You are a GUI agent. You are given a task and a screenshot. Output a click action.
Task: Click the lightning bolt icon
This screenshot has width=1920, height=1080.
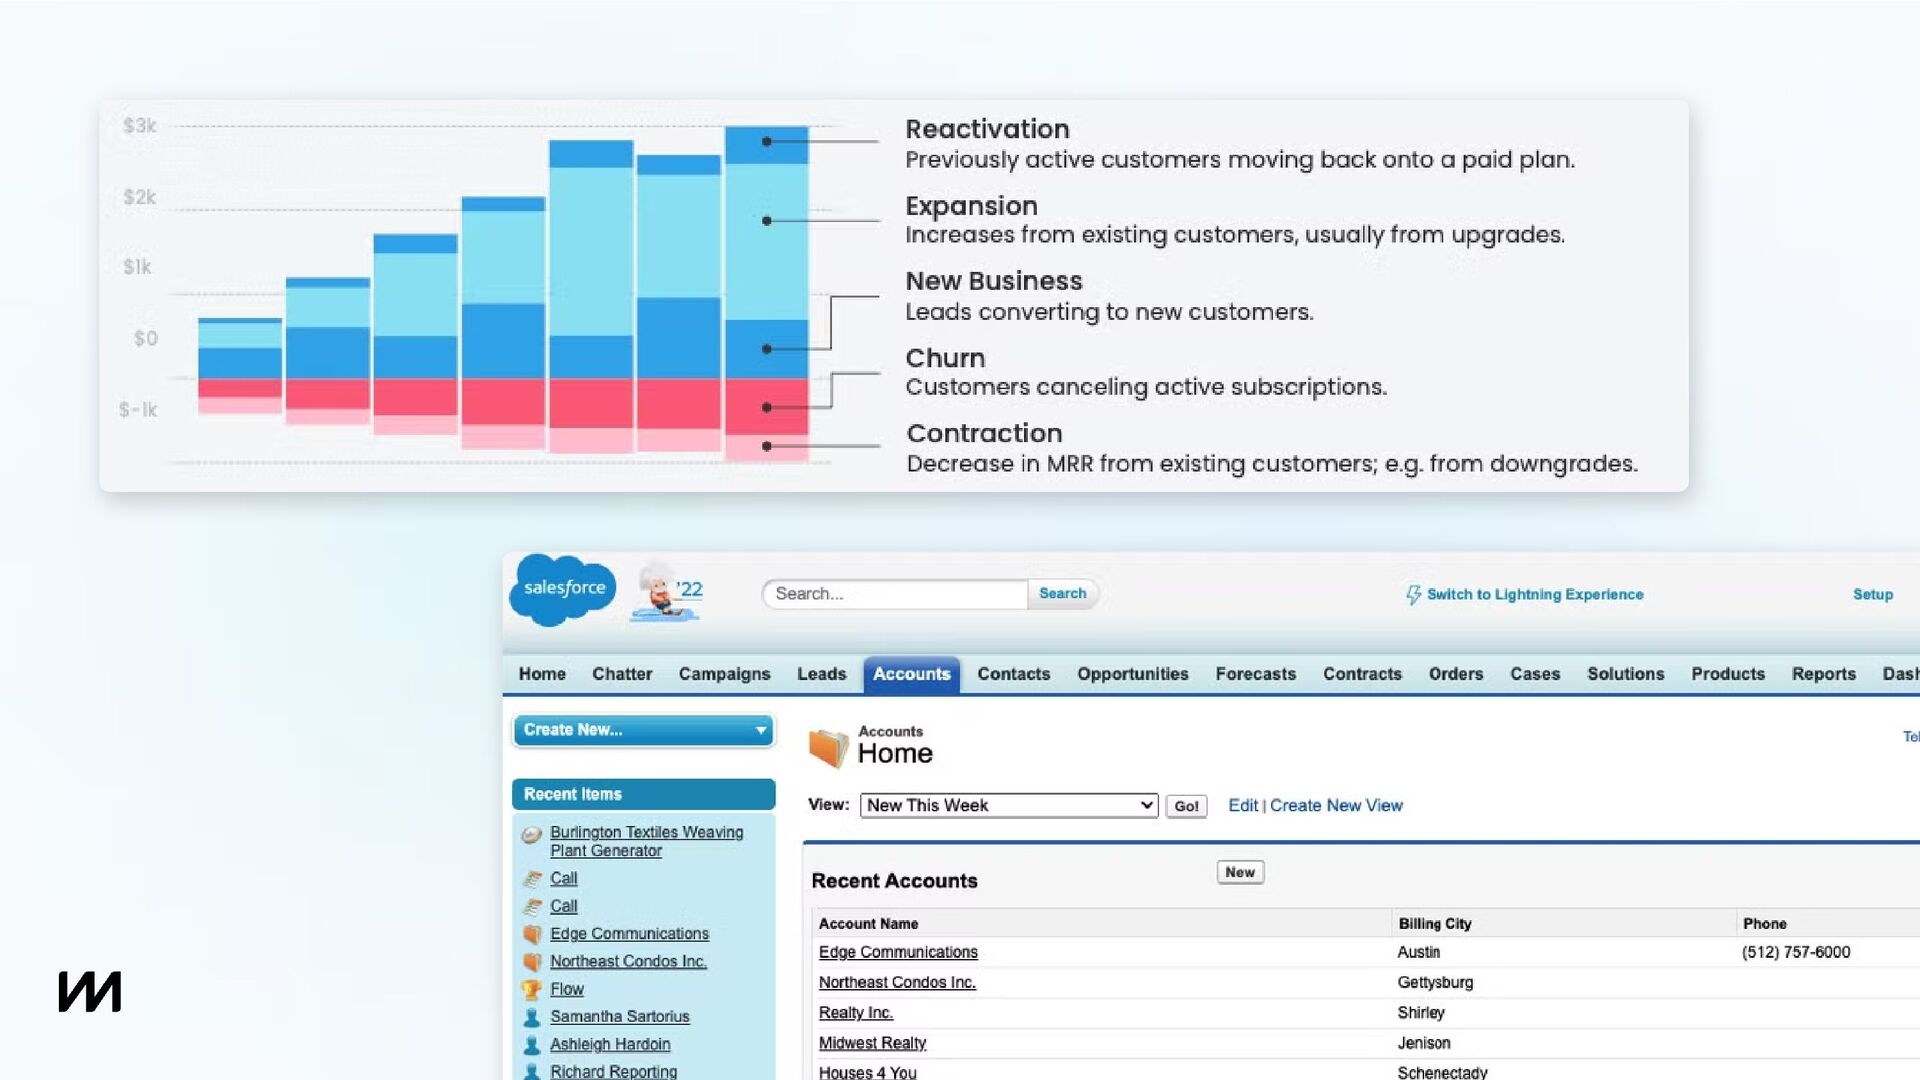[x=1413, y=595]
